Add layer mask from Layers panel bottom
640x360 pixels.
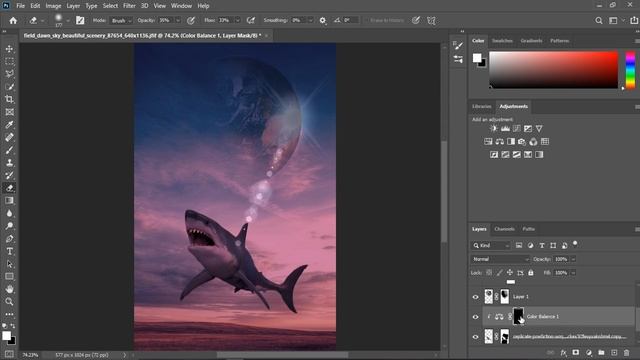[576, 353]
